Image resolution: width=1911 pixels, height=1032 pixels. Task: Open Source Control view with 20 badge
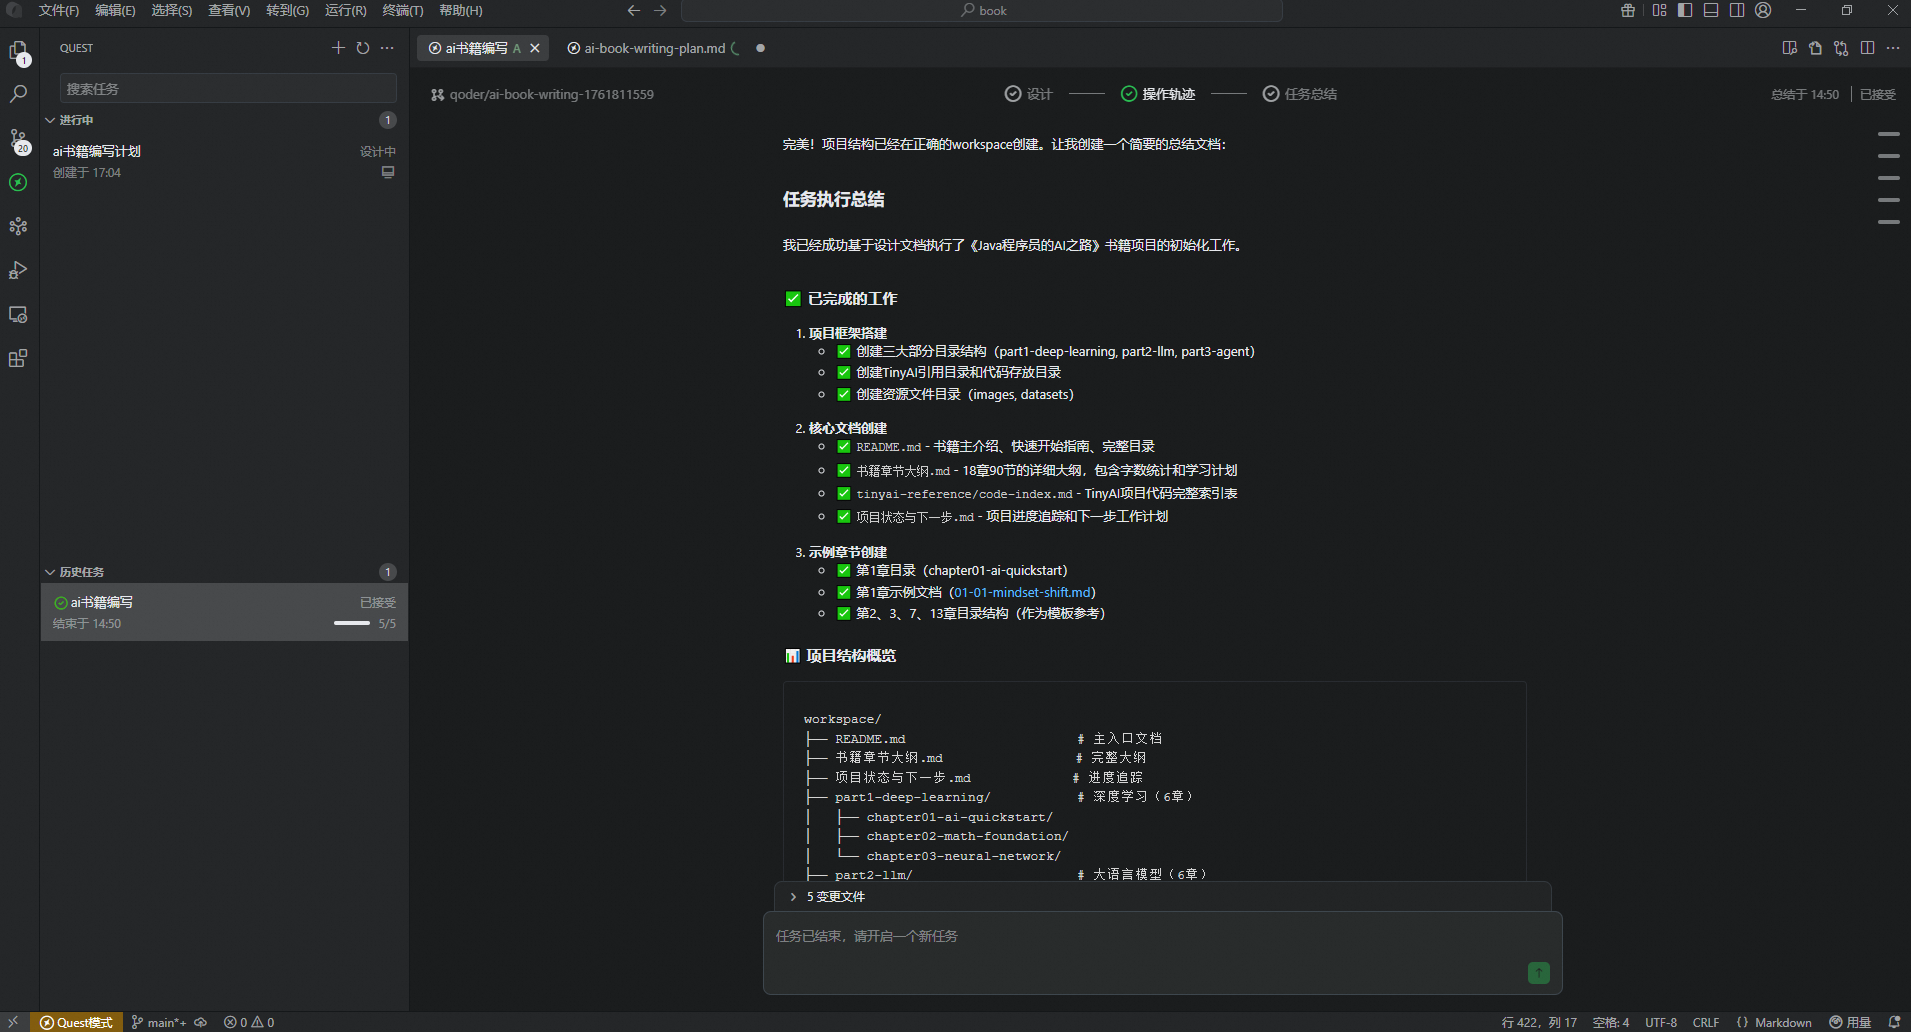[18, 139]
